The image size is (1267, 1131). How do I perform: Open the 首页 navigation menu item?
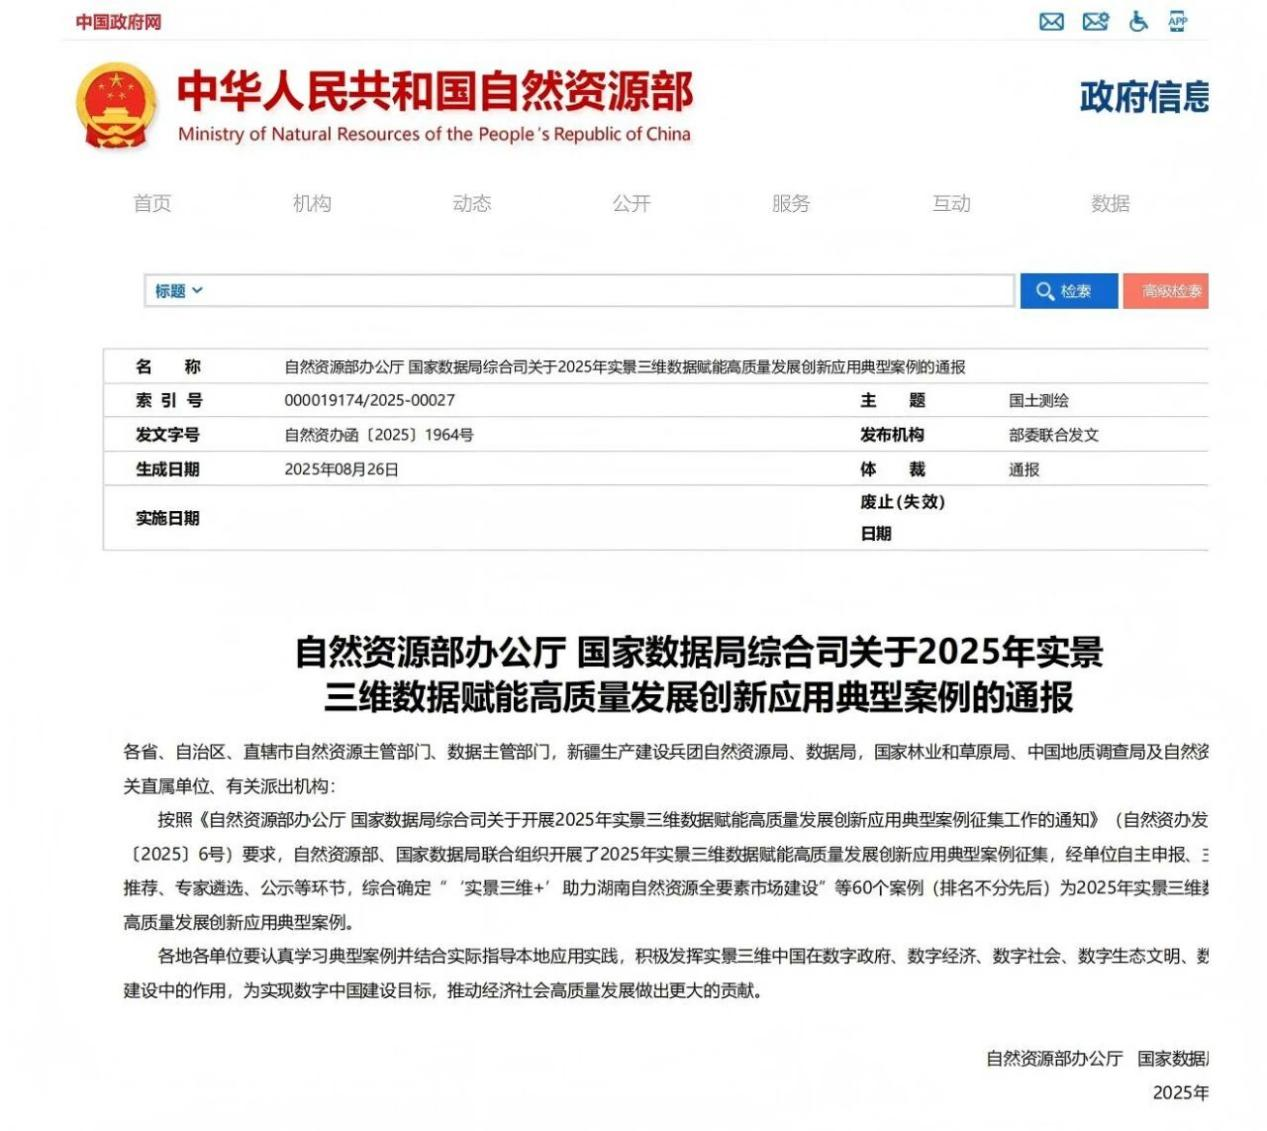pos(152,203)
